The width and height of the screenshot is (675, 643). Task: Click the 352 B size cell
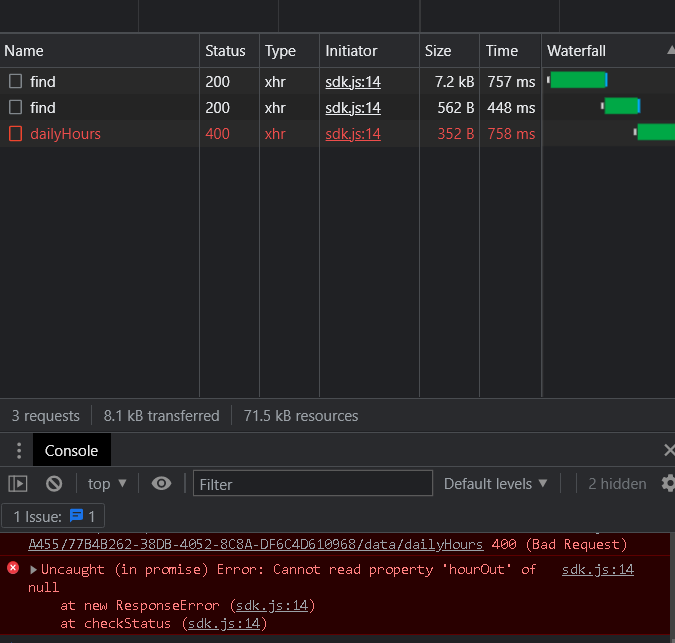[x=455, y=134]
